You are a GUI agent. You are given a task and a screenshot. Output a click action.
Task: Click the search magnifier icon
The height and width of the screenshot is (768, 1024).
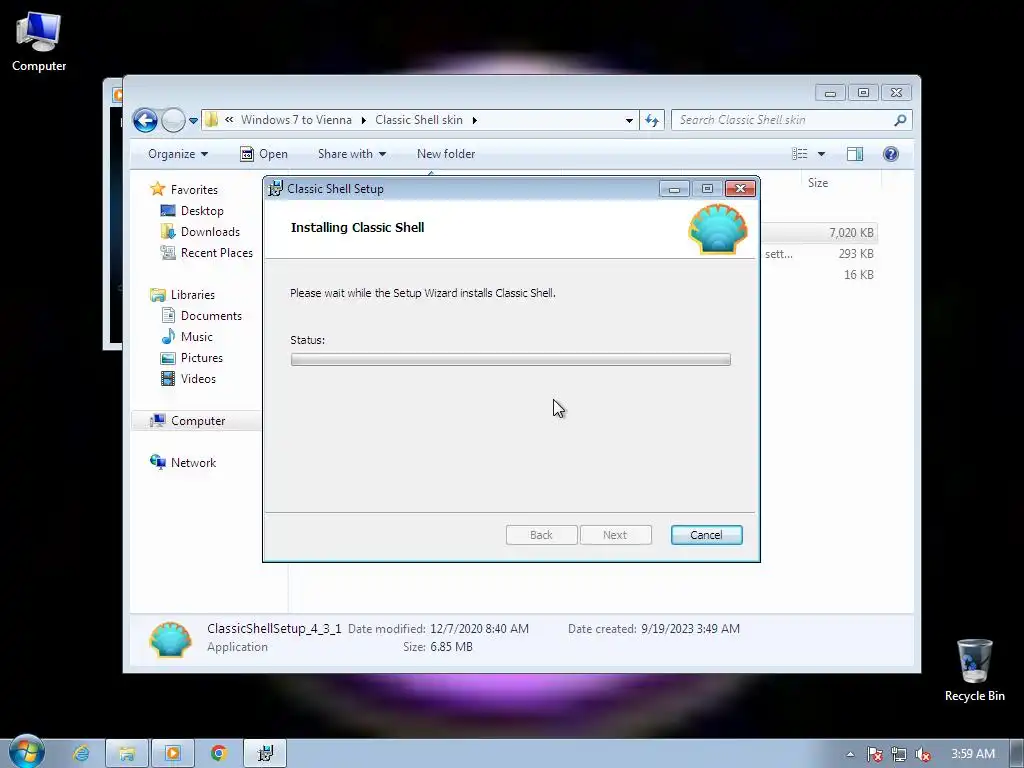click(900, 120)
